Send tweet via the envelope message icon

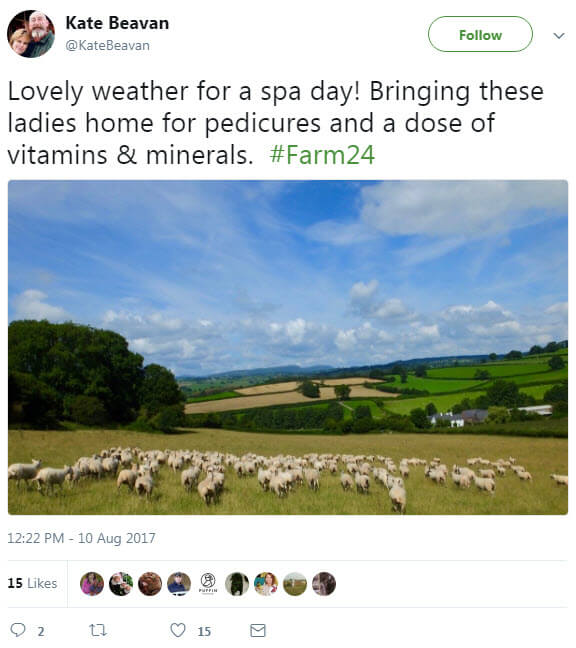tap(258, 630)
